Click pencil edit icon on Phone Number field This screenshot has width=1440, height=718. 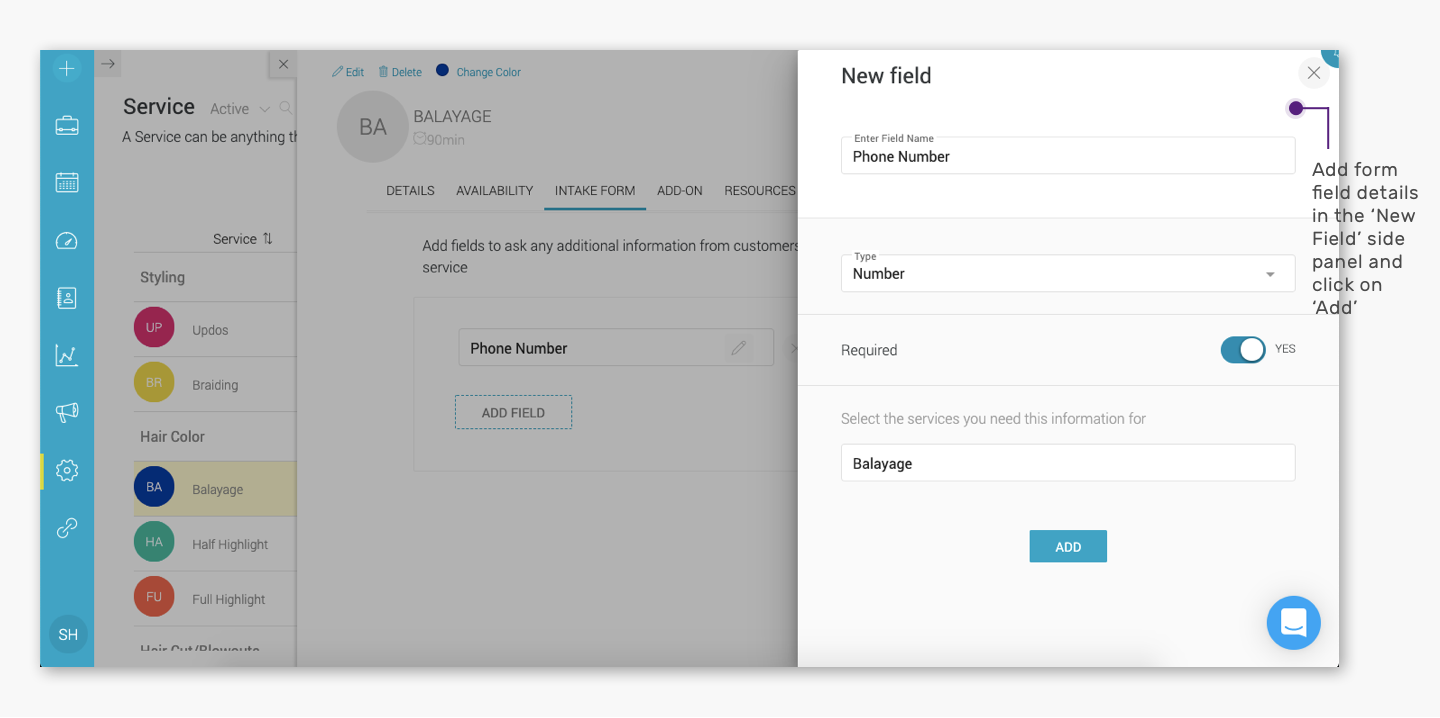(739, 348)
